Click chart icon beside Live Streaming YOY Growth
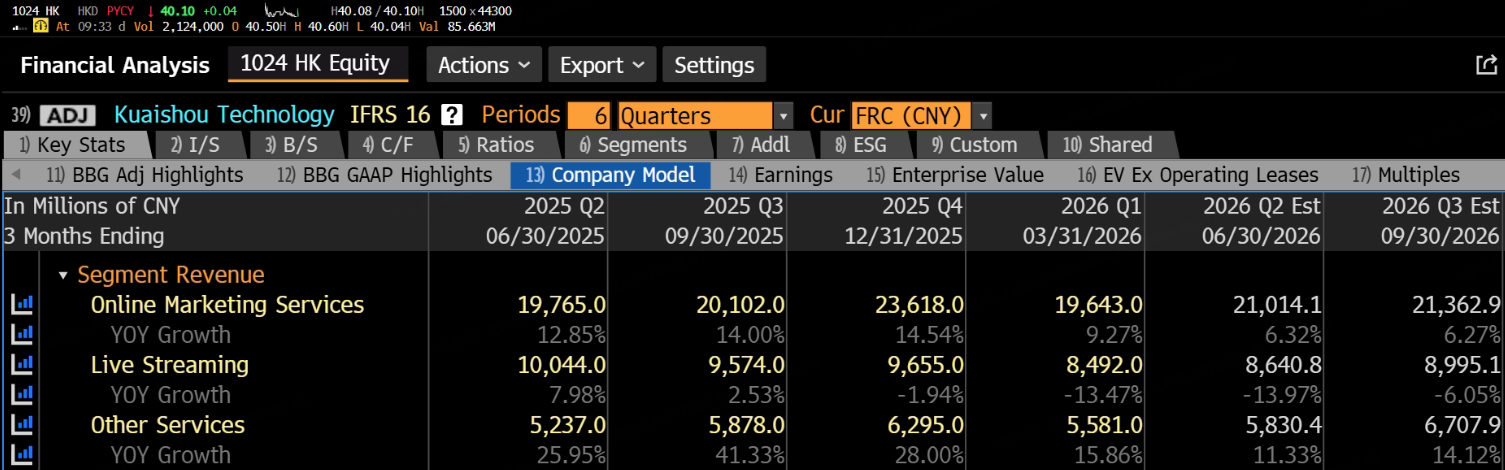 click(21, 394)
